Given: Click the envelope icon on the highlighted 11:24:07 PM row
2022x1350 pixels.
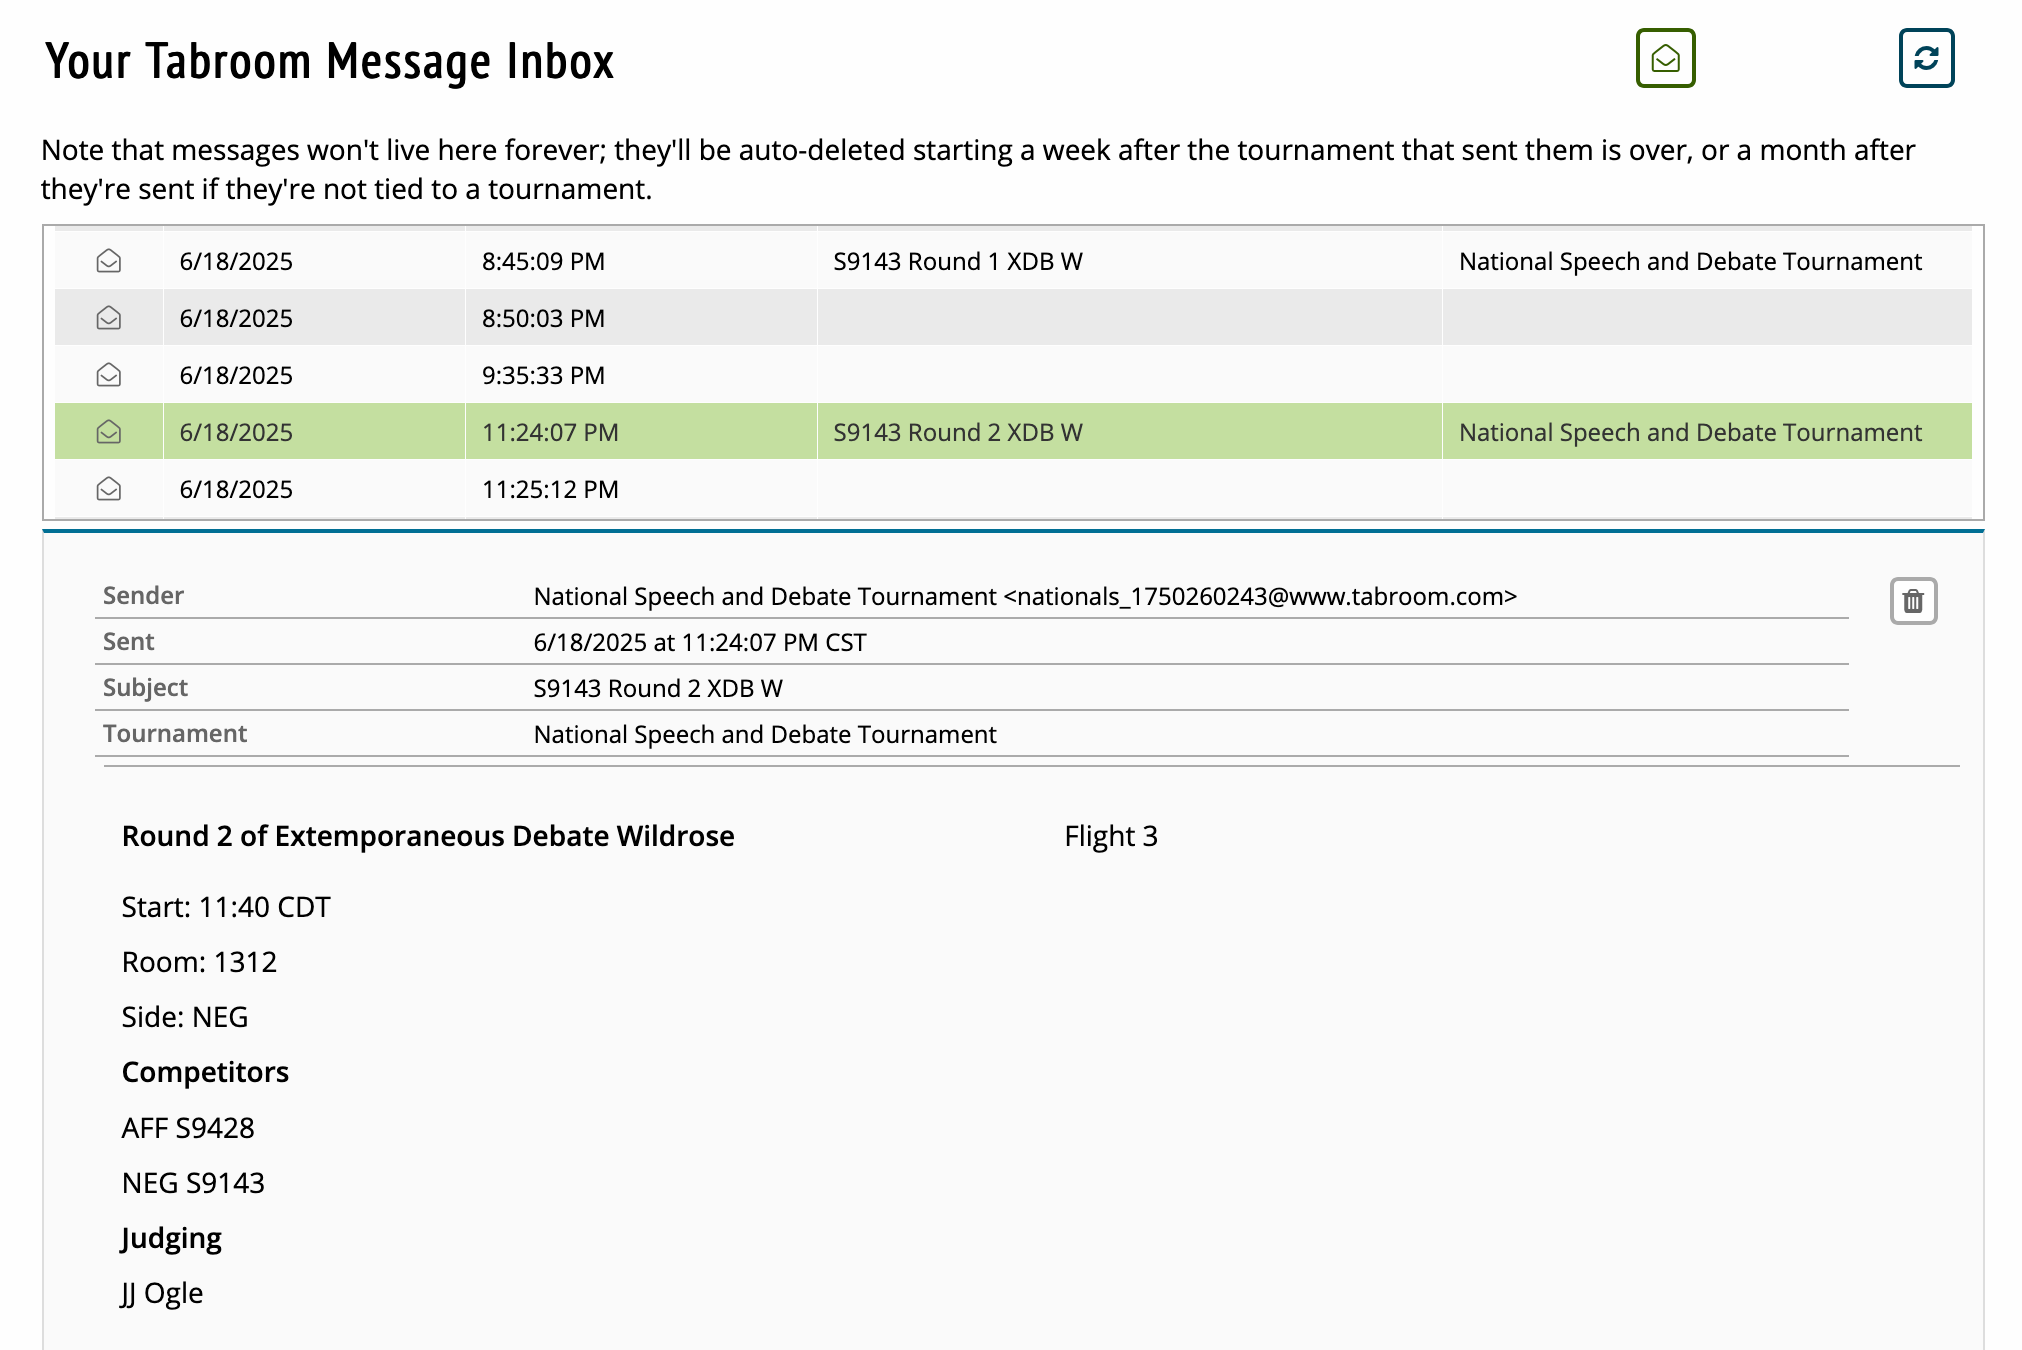Looking at the screenshot, I should [109, 432].
